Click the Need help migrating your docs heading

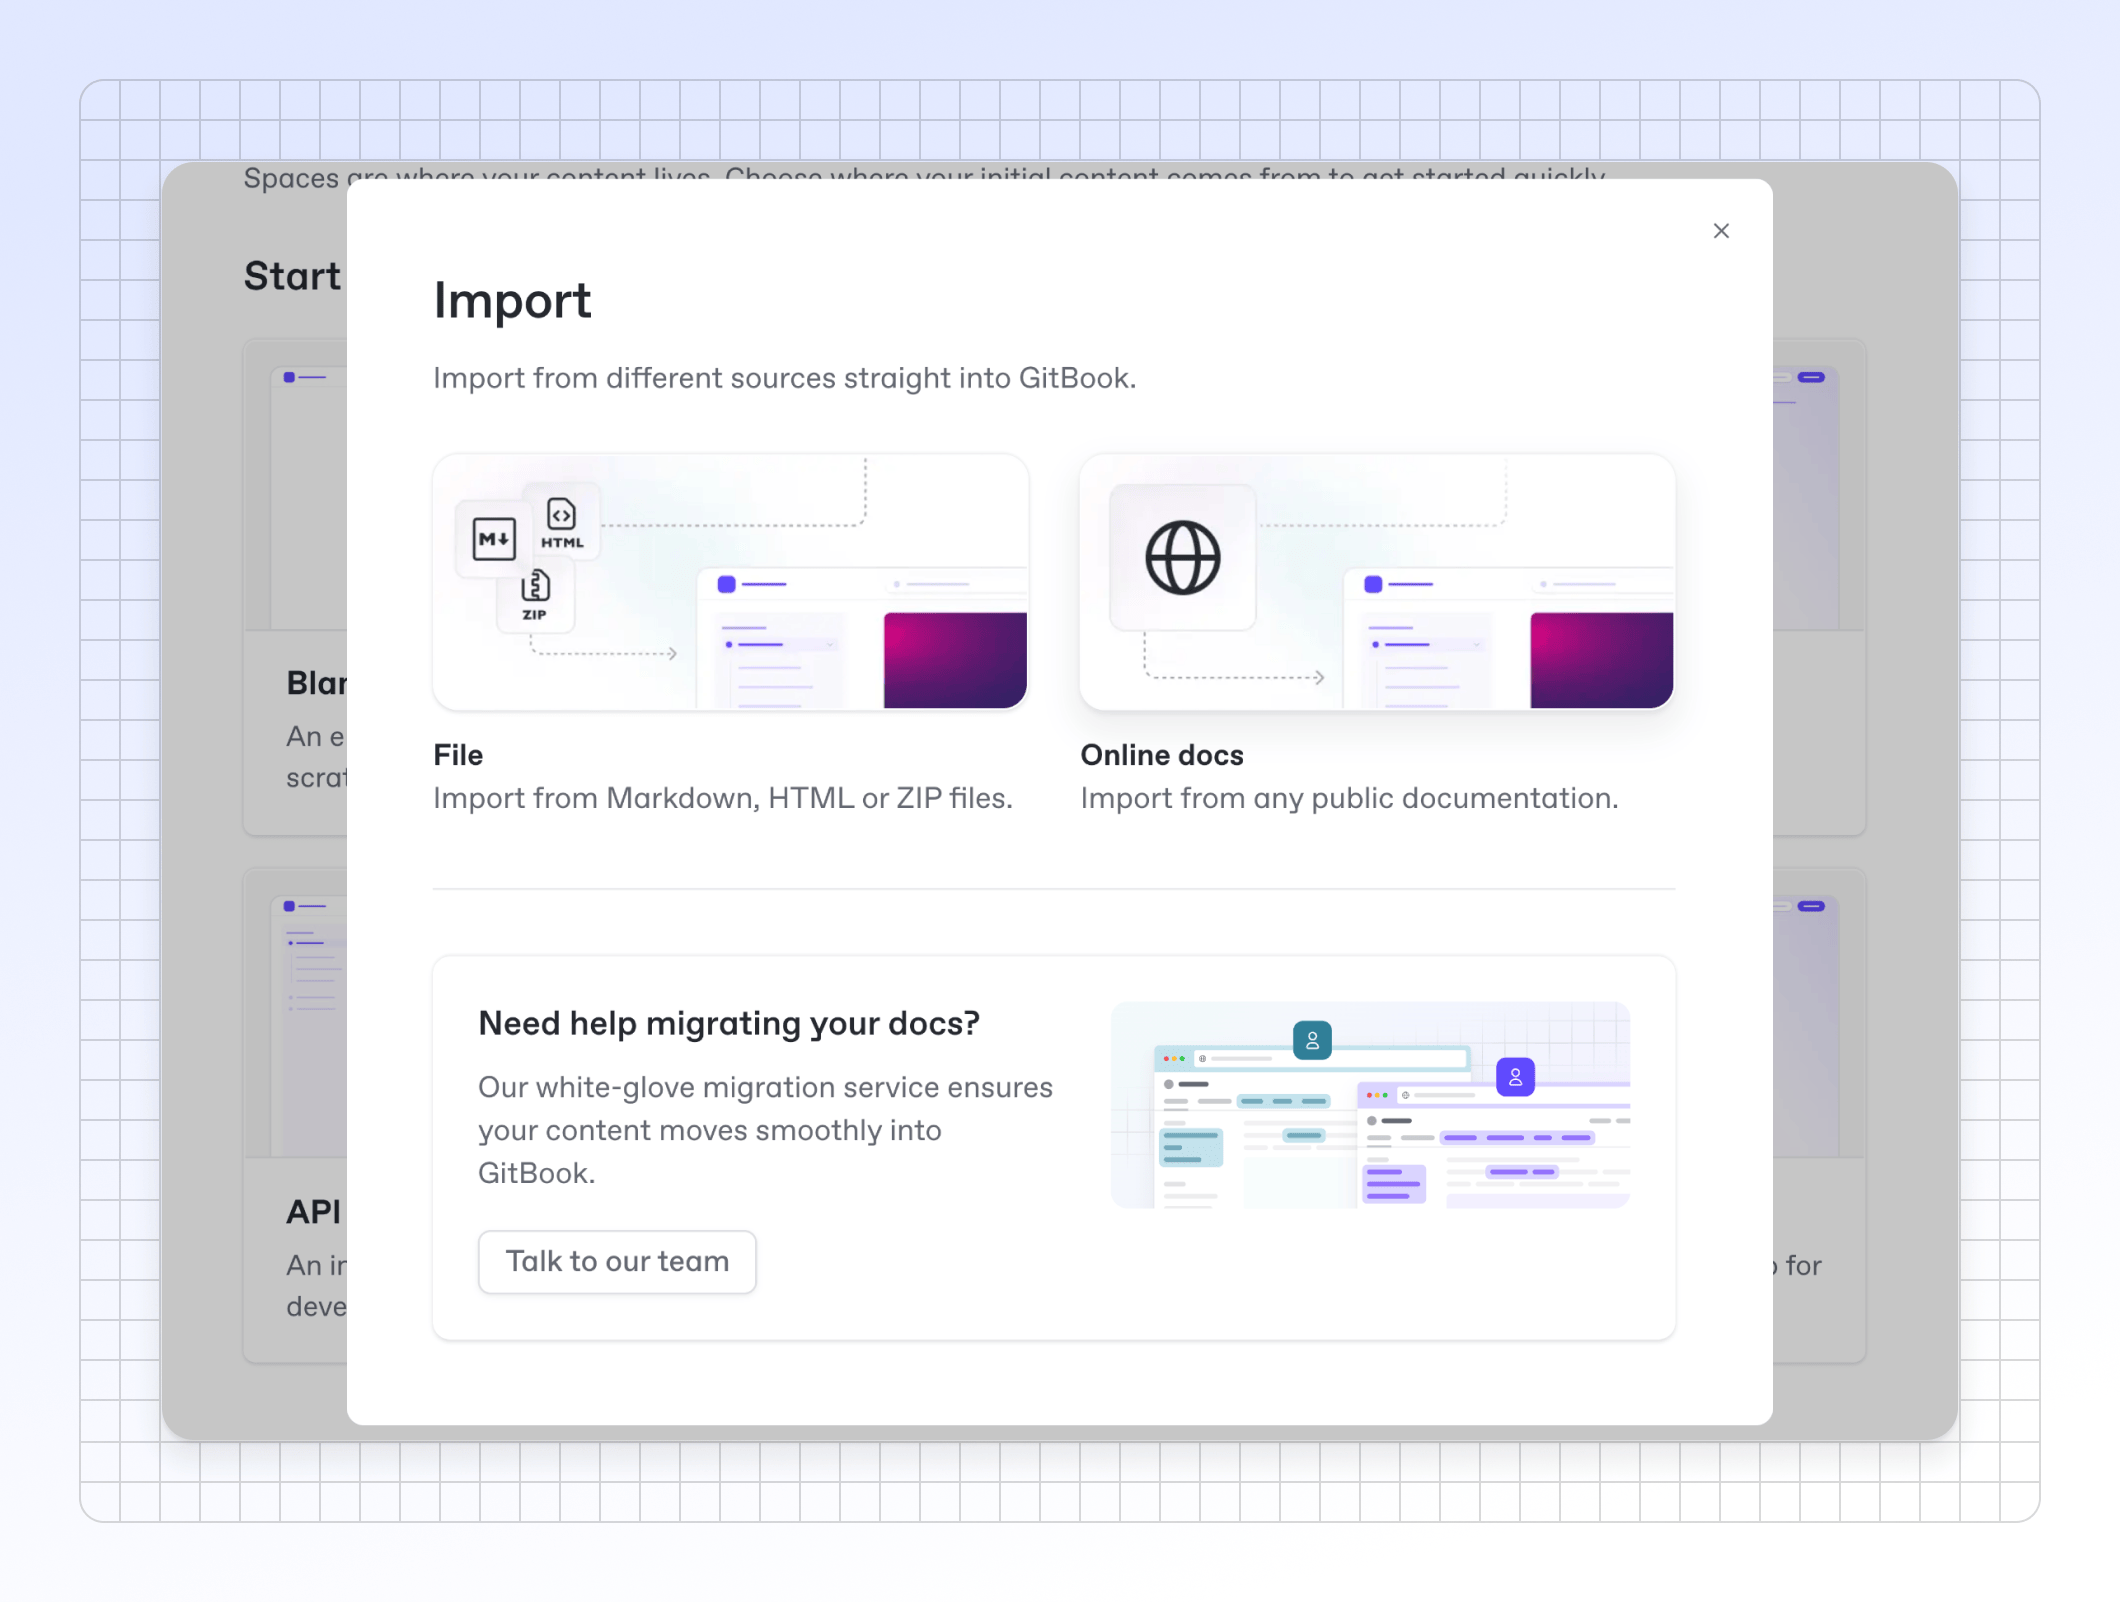[728, 1023]
